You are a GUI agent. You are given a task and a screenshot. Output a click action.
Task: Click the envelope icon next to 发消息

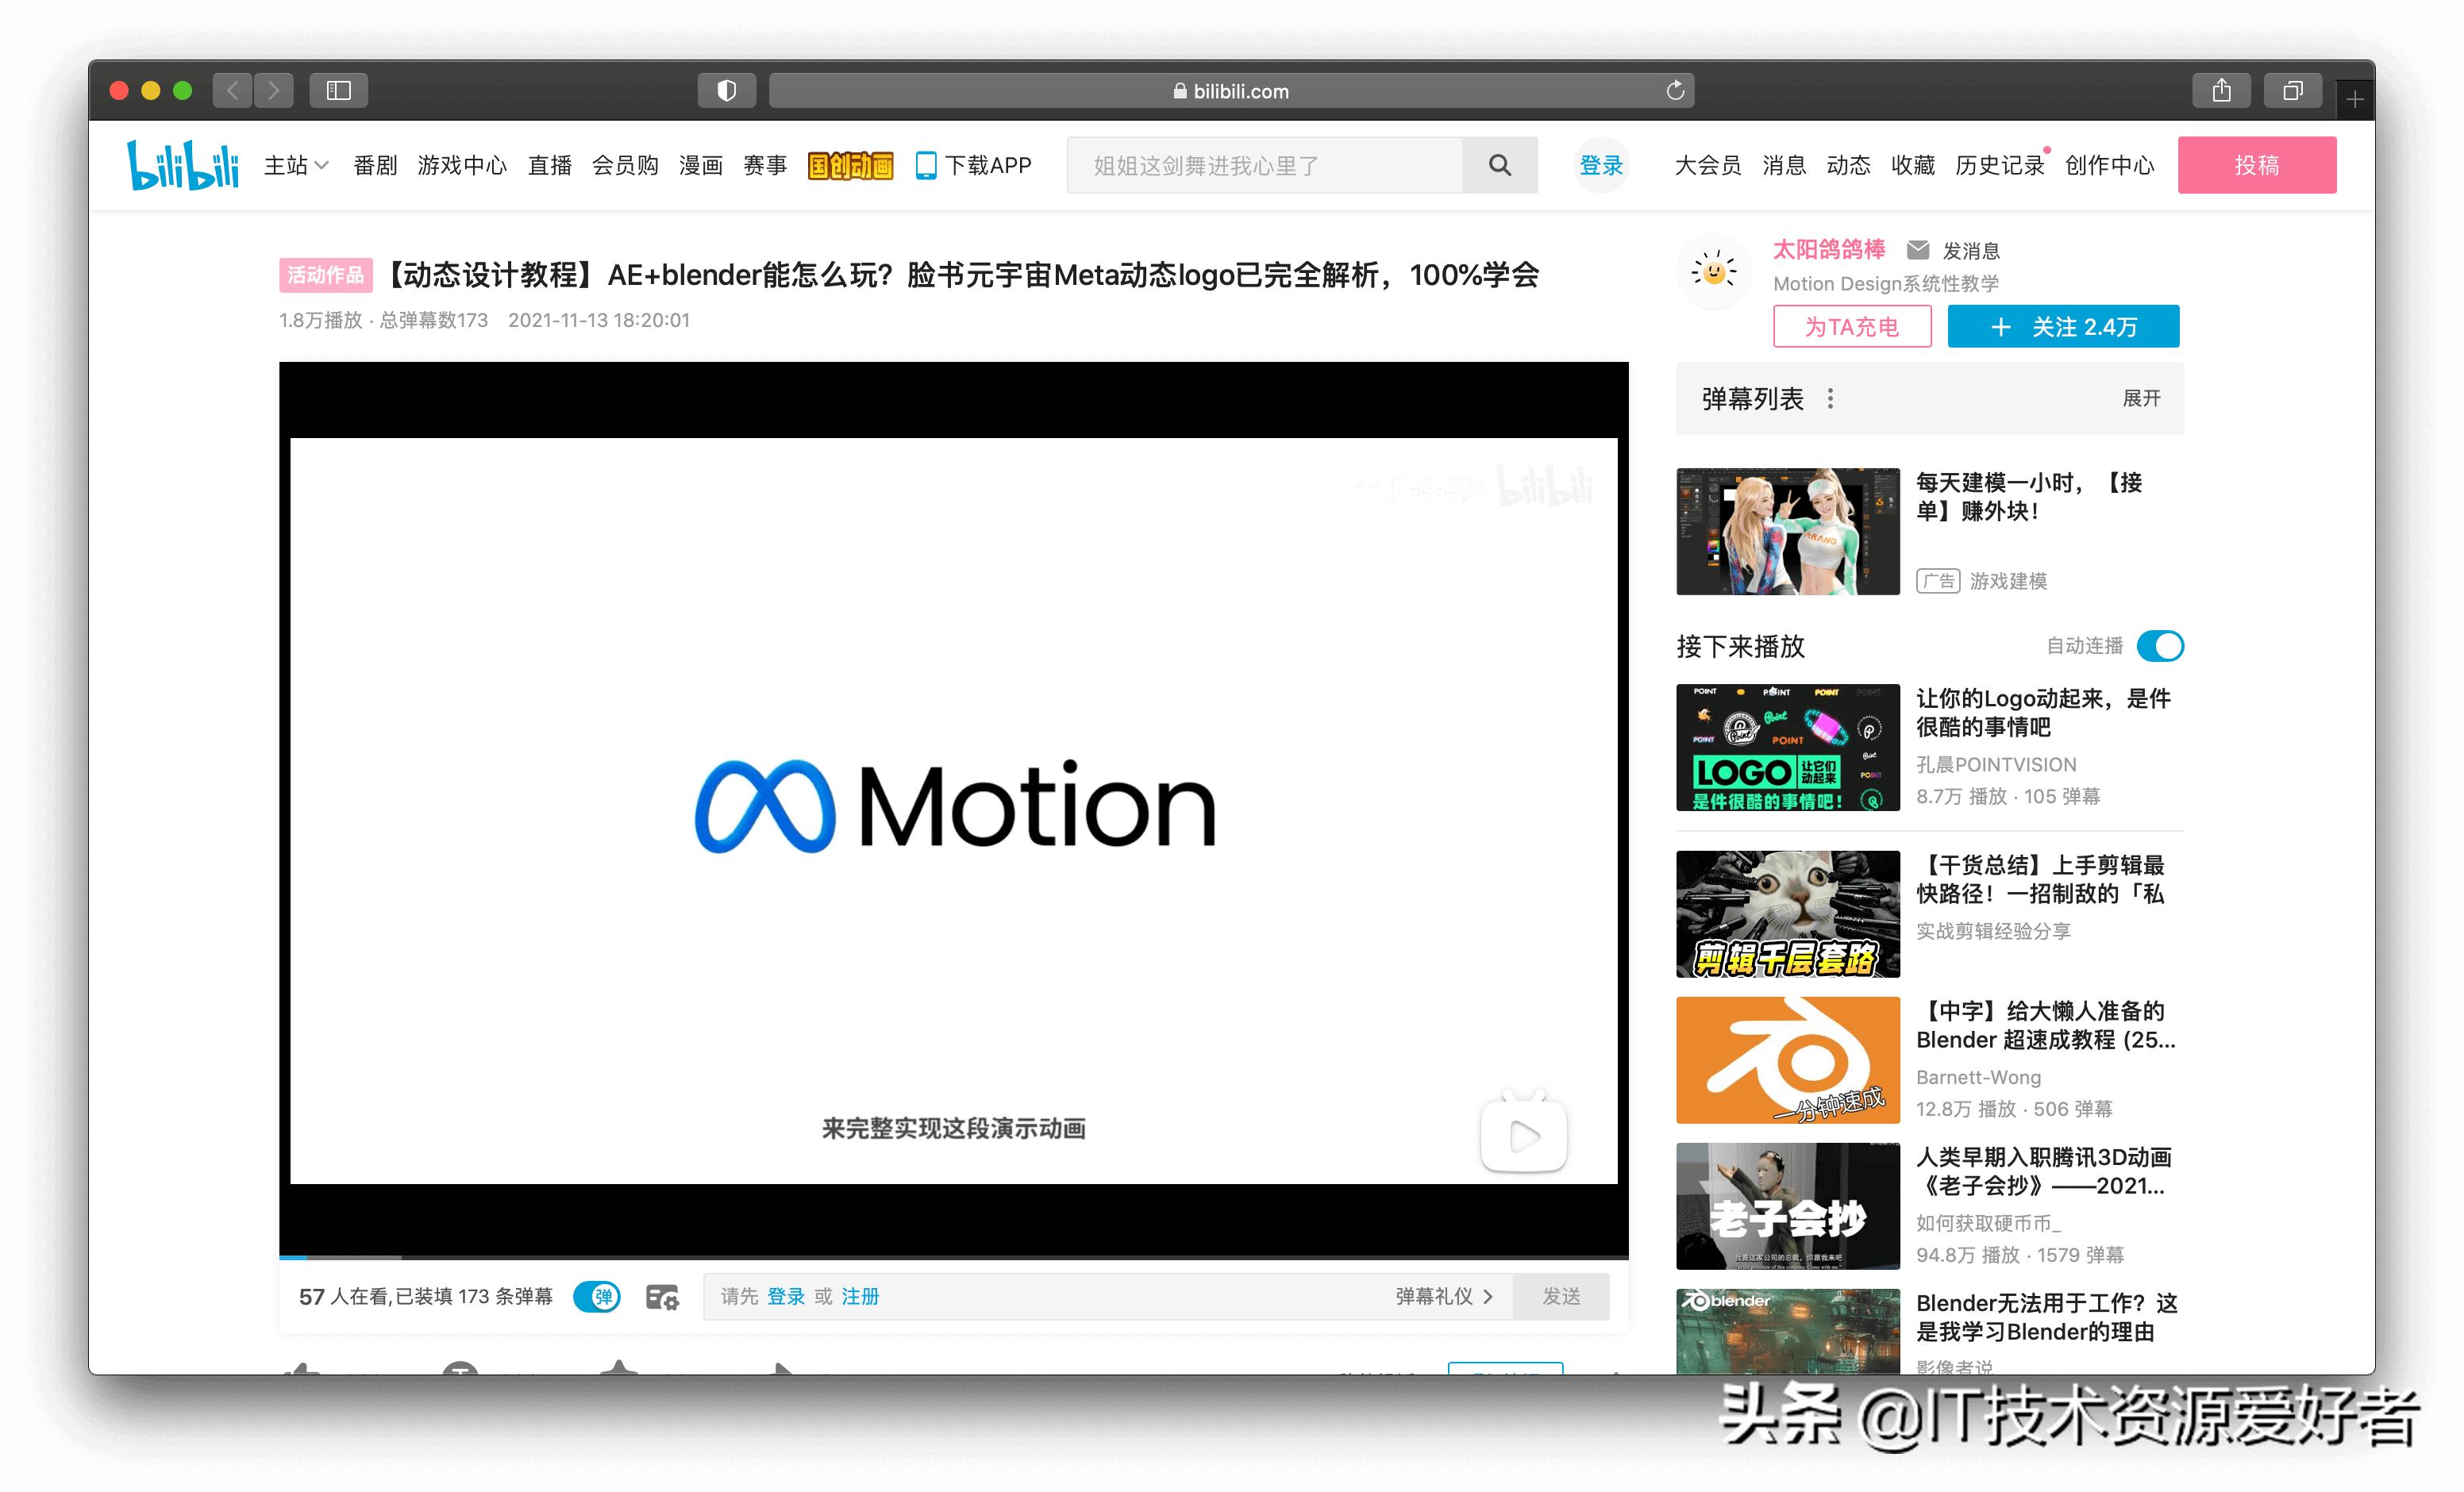(x=1917, y=250)
